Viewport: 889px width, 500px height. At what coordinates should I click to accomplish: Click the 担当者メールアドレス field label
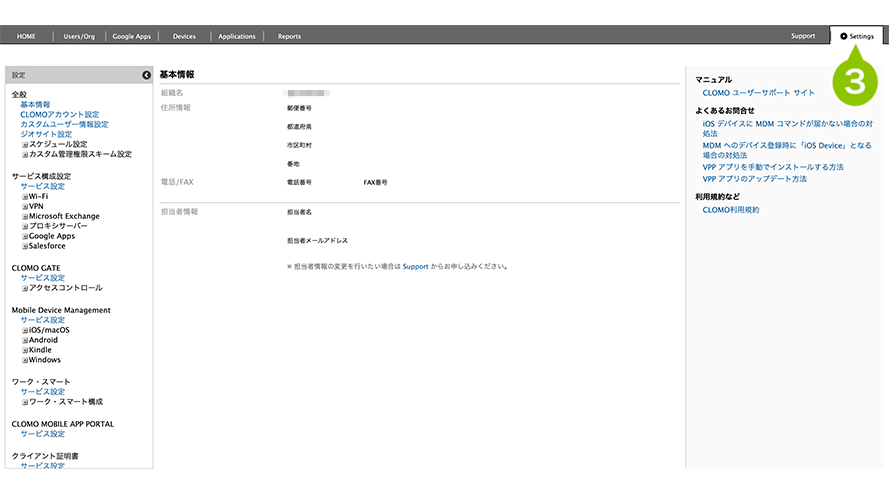[317, 241]
